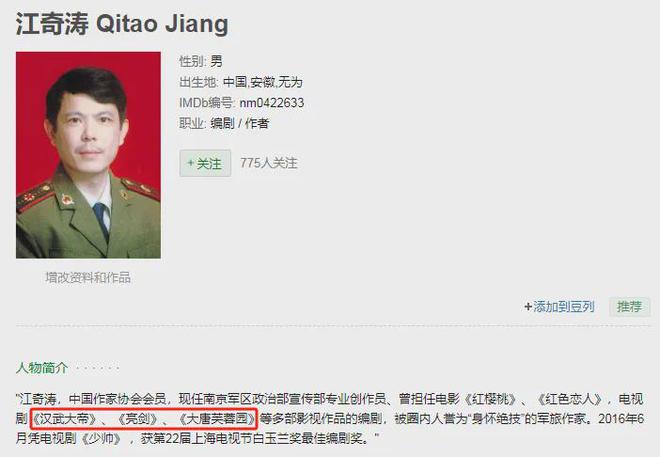Screen dimensions: 660x457
Task: Click the 增改资料和作品 edit link
Action: (88, 277)
